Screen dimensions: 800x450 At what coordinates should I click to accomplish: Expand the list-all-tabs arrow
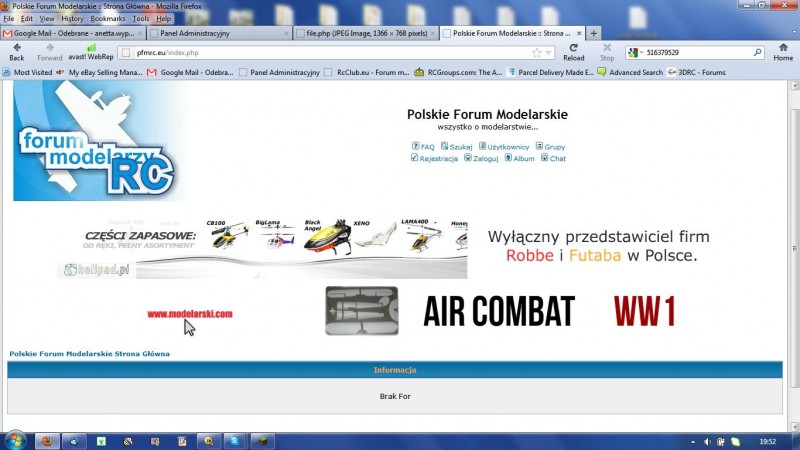(794, 33)
